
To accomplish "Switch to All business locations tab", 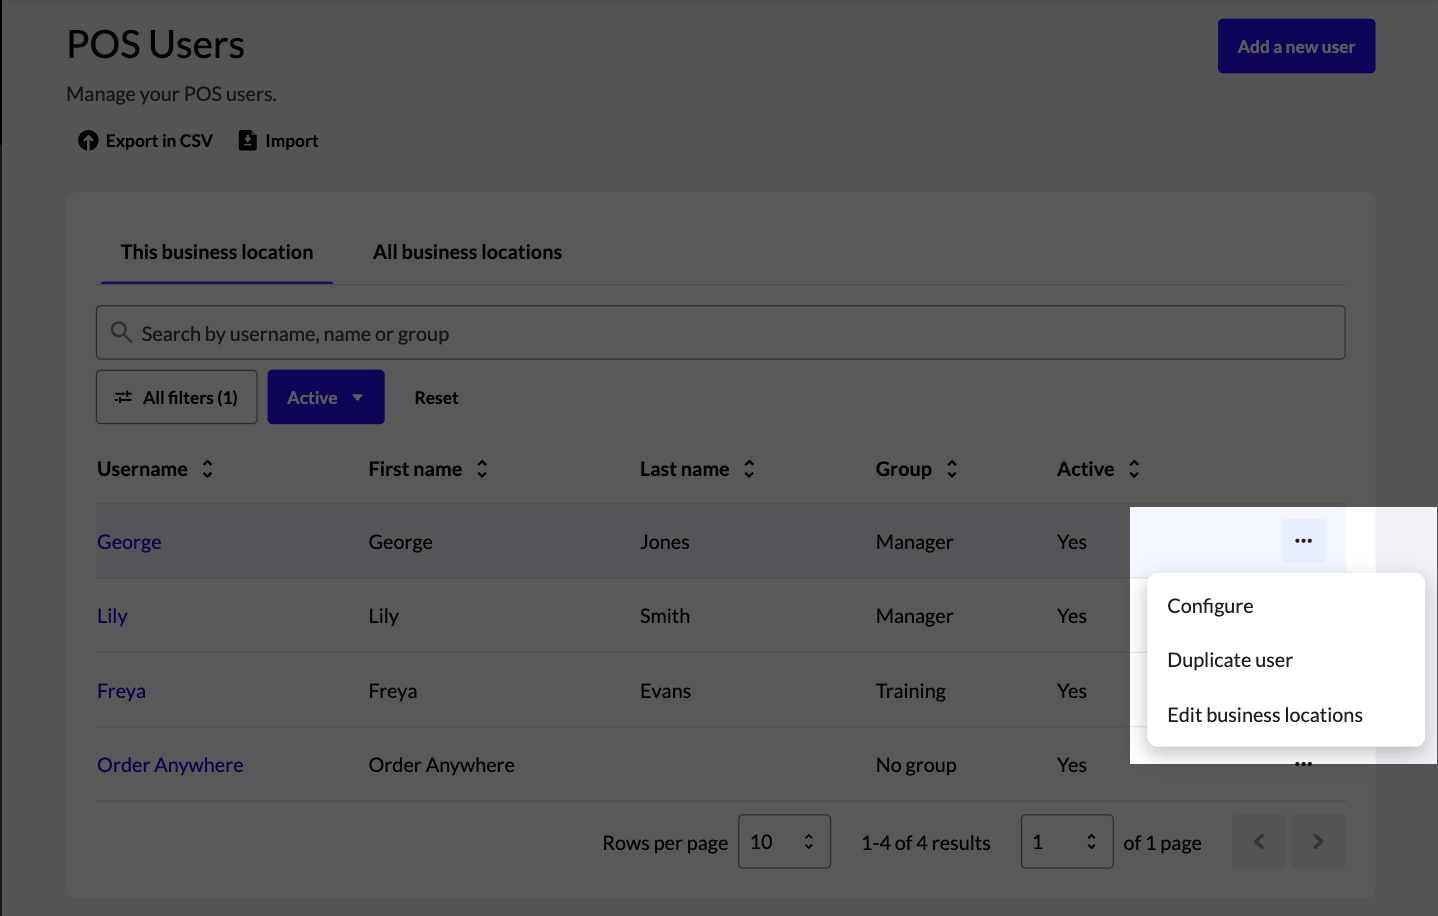I will (467, 252).
